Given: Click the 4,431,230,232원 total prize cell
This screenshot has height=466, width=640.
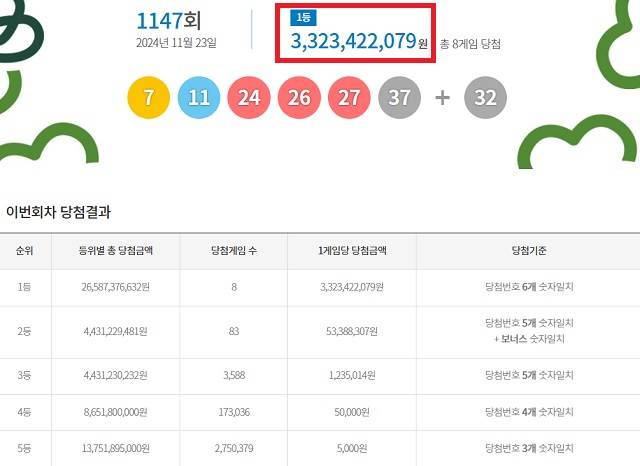Looking at the screenshot, I should [116, 375].
